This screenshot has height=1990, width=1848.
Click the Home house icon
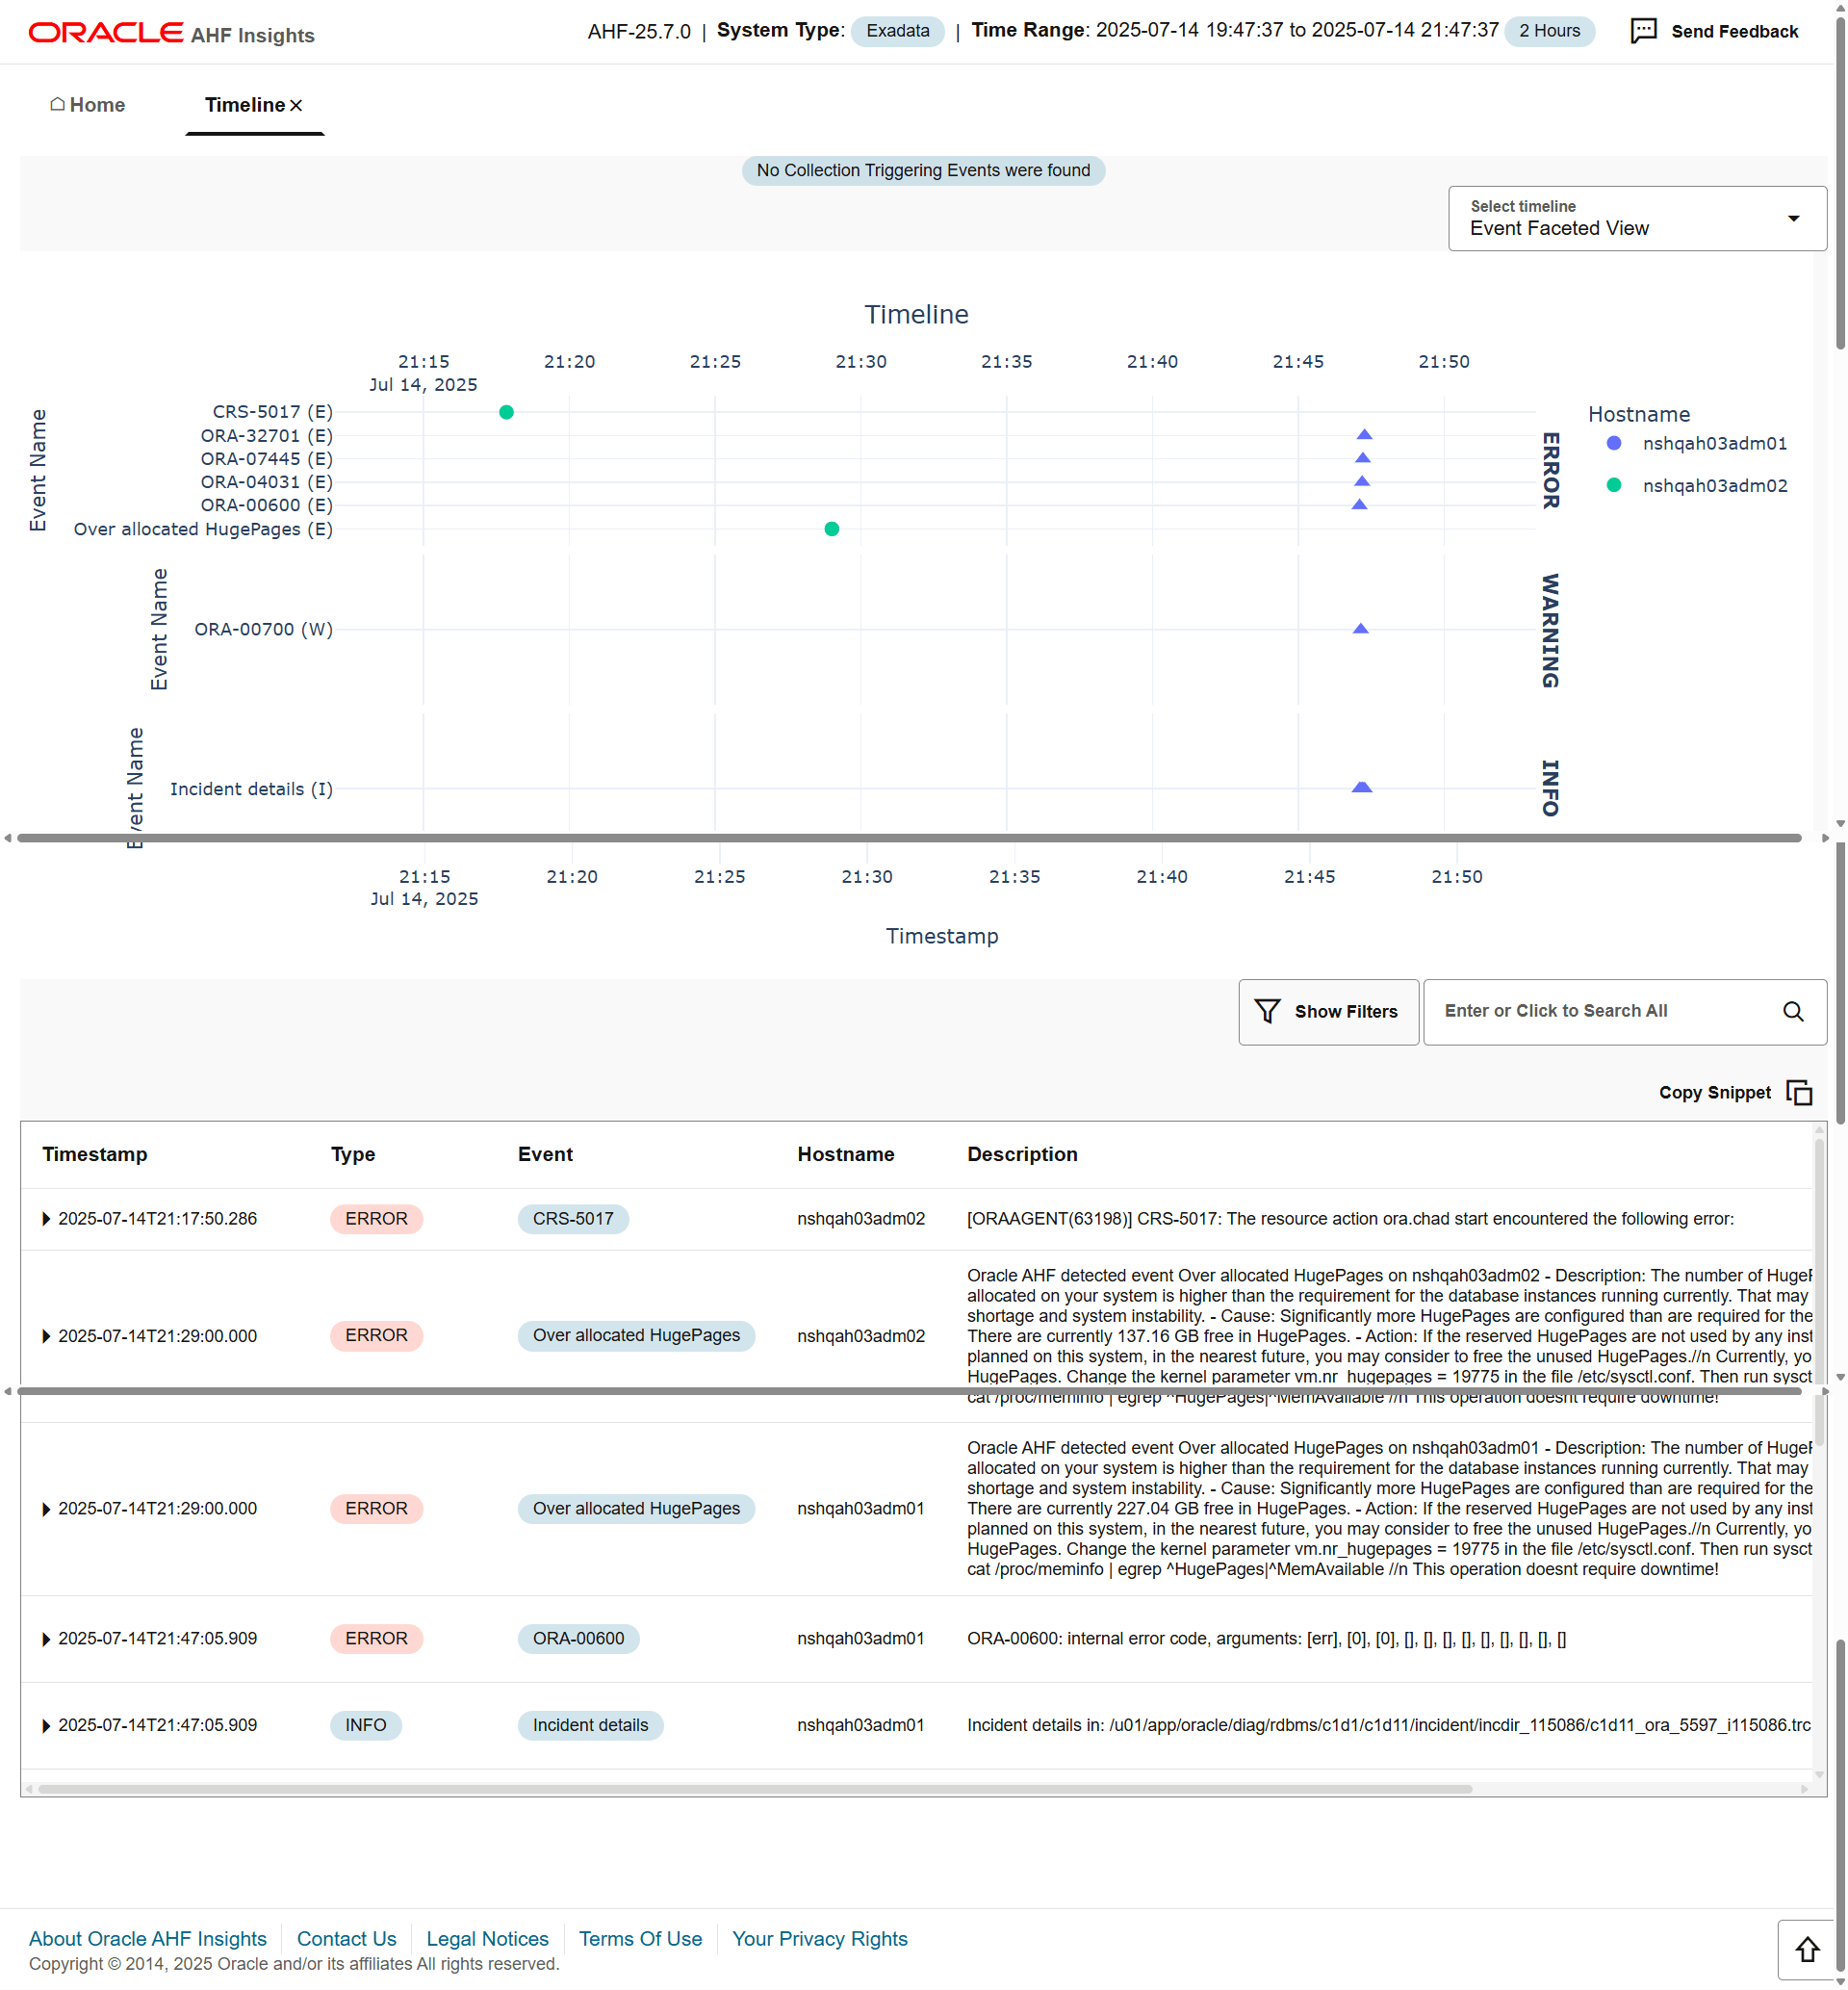point(57,104)
